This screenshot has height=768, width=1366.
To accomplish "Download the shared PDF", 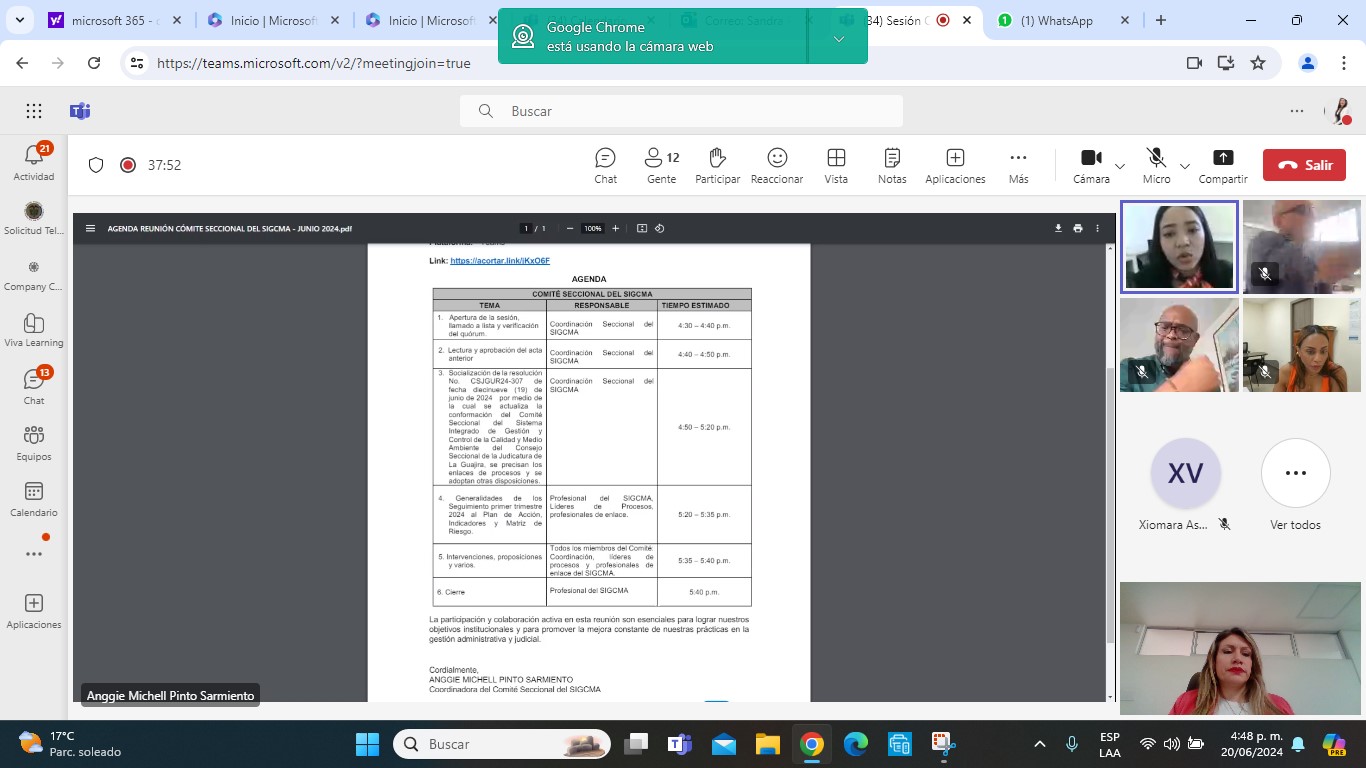I will 1058,228.
